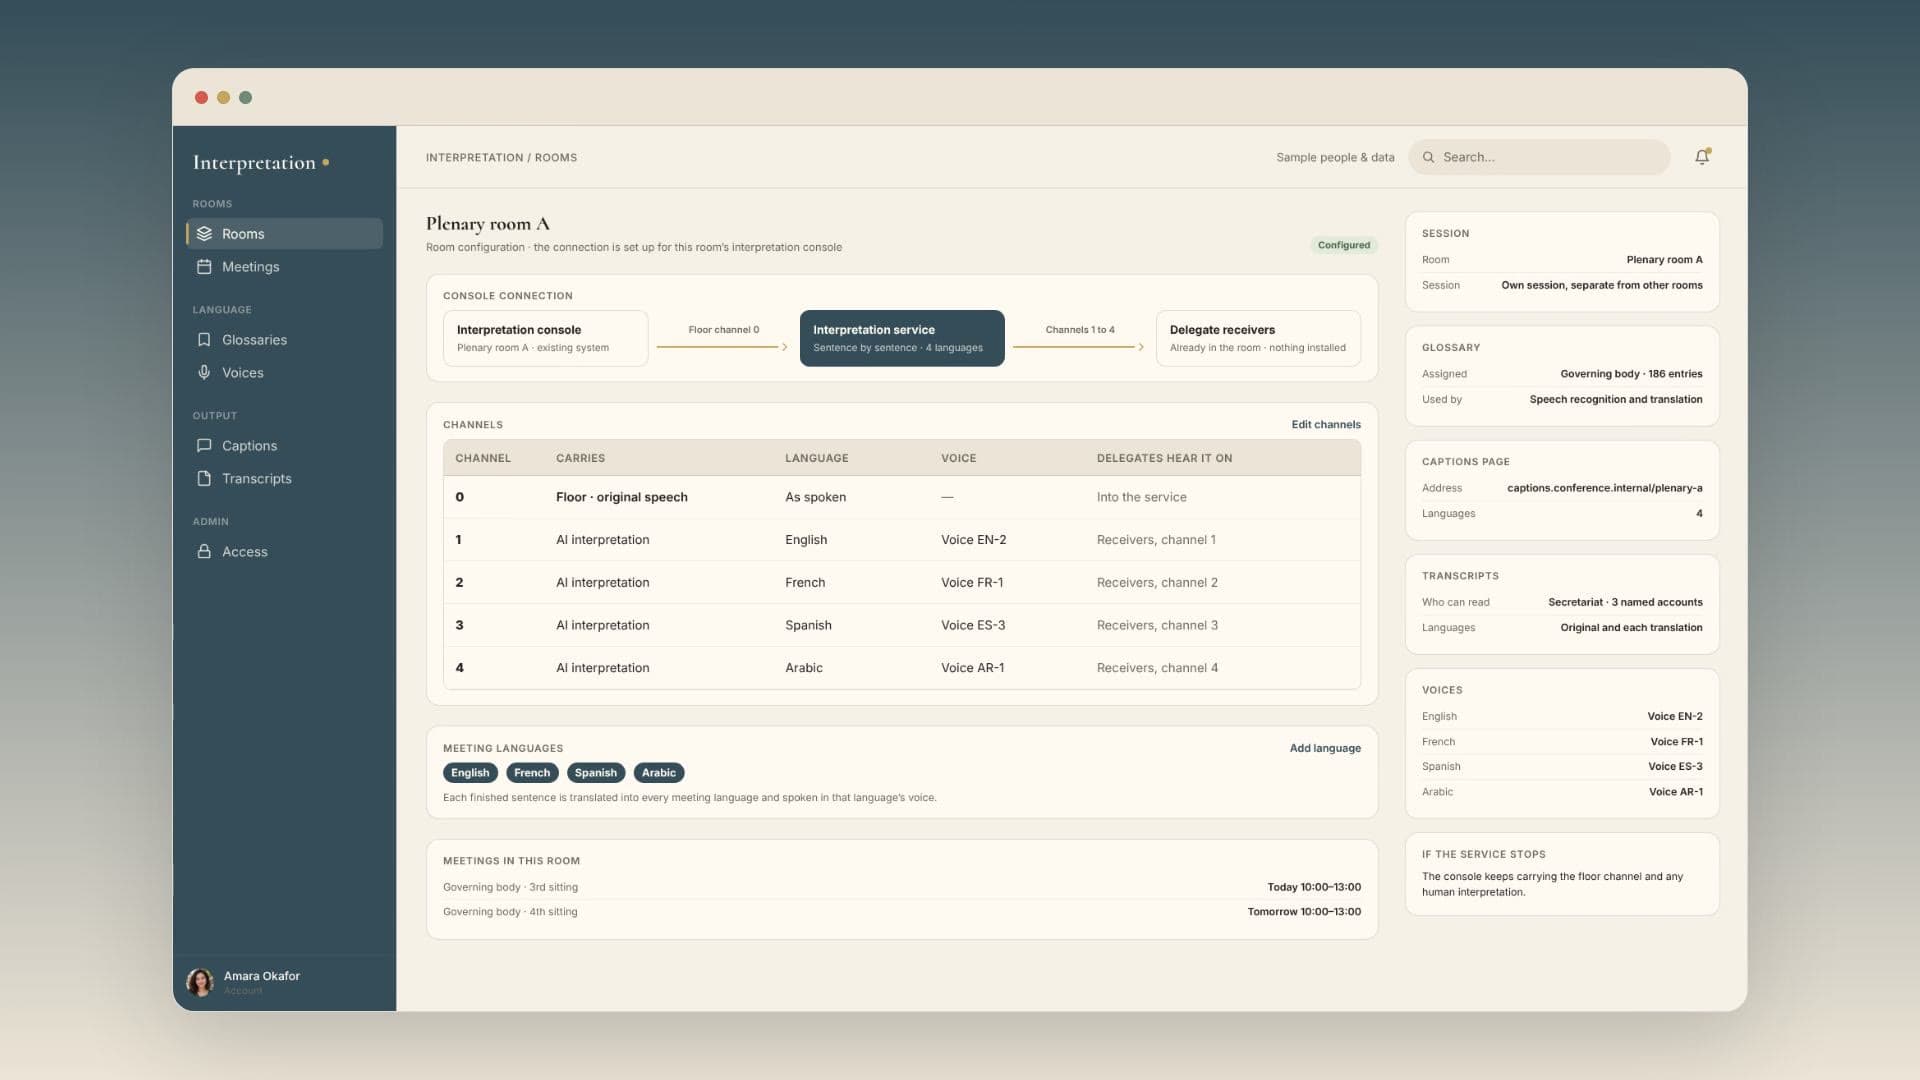Select the Delegate receivers card
The height and width of the screenshot is (1080, 1920).
tap(1258, 338)
